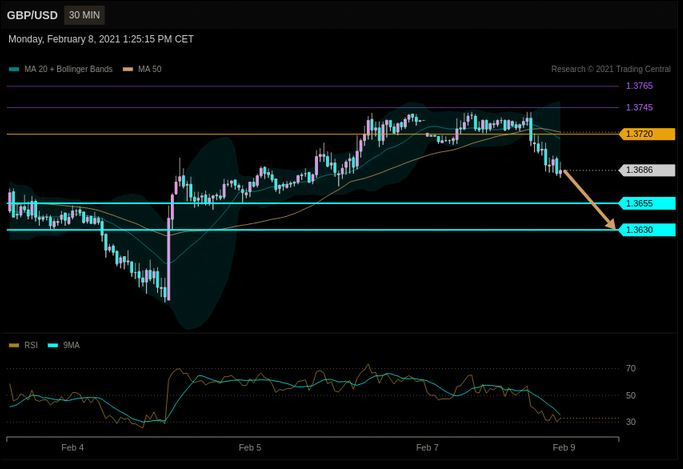The height and width of the screenshot is (469, 683).
Task: Click the cyan 1.3630 support price tag
Action: click(x=647, y=230)
